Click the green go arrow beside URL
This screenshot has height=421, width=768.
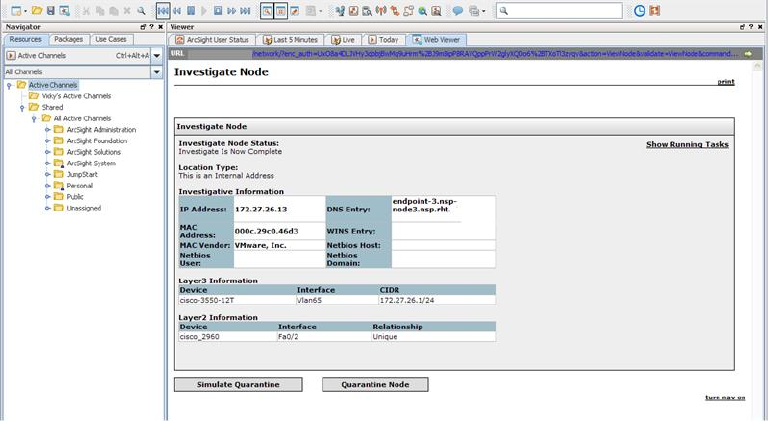point(747,53)
